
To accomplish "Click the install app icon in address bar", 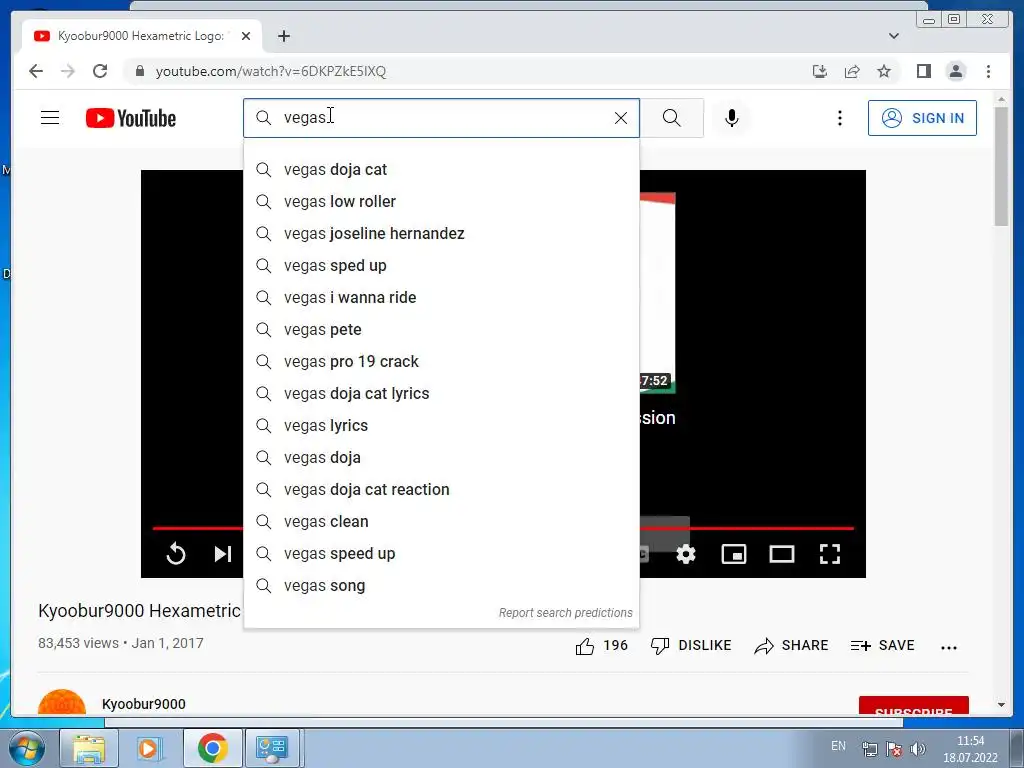I will pyautogui.click(x=820, y=71).
